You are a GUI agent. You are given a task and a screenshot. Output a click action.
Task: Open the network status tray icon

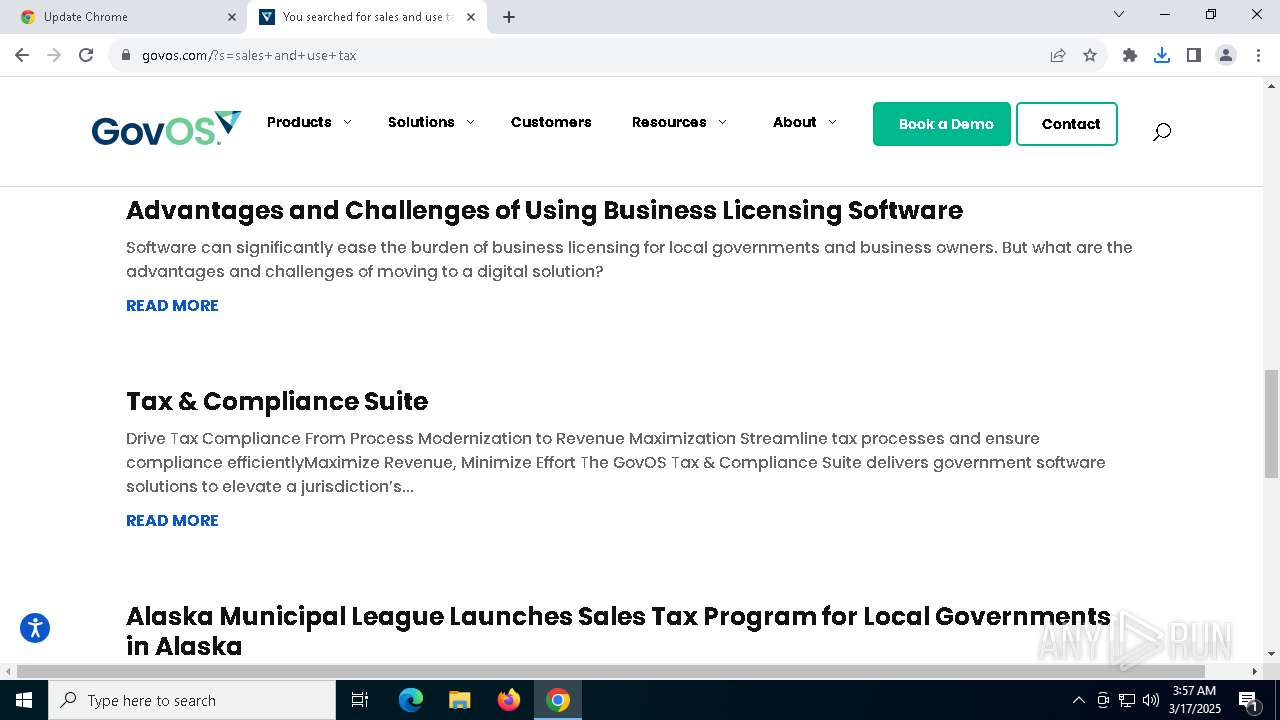tap(1127, 700)
